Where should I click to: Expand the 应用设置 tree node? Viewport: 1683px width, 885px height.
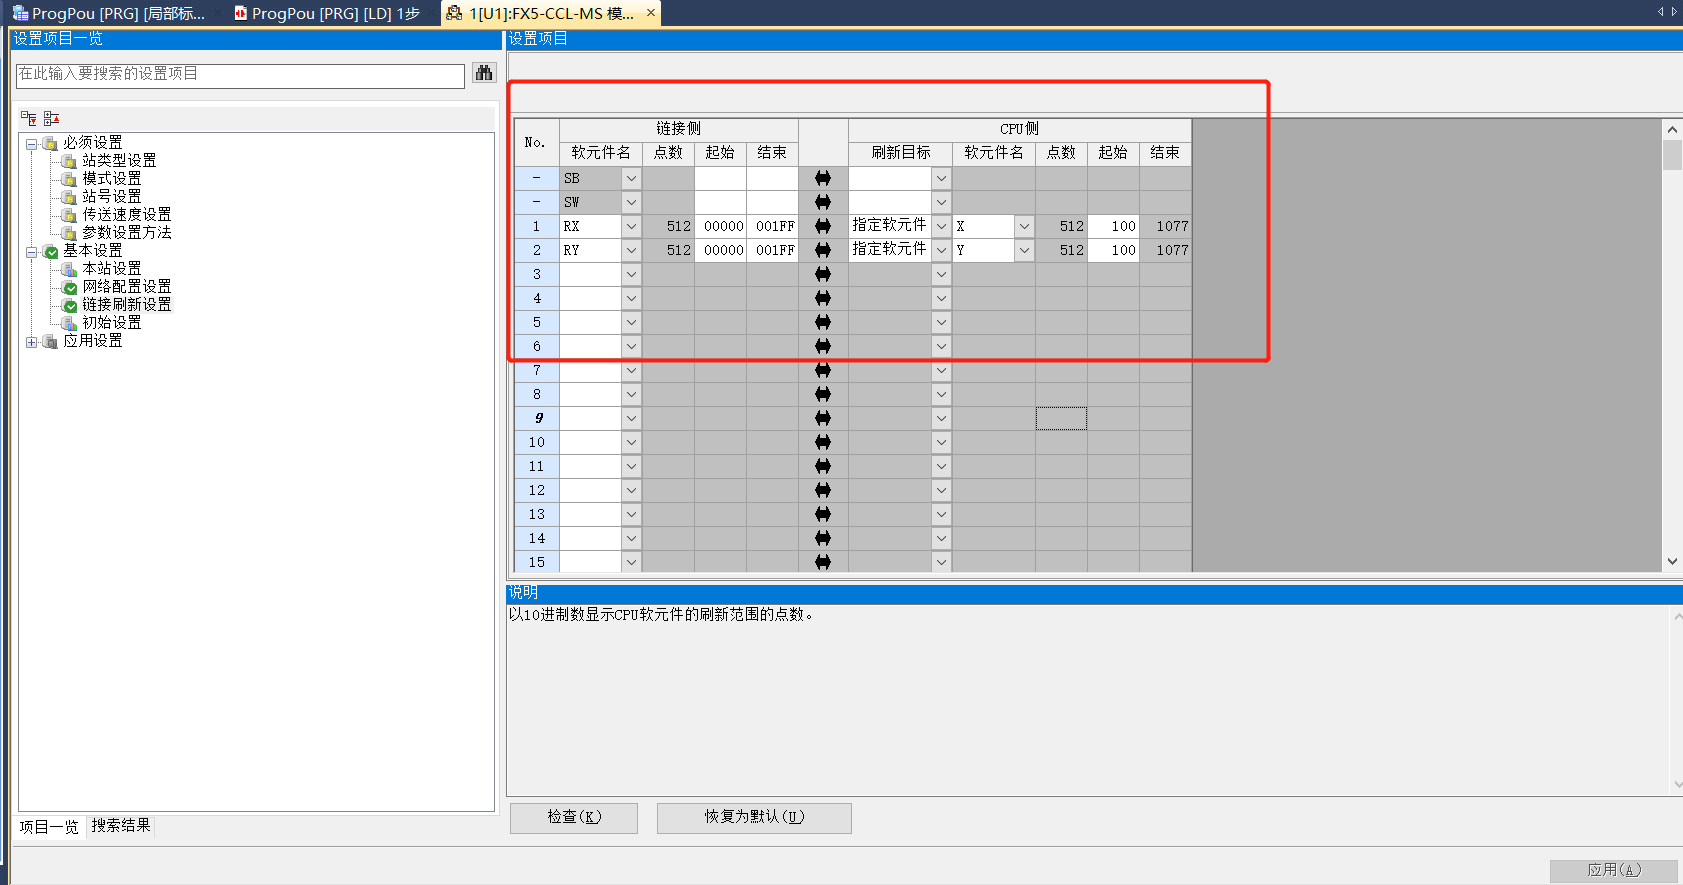(32, 342)
